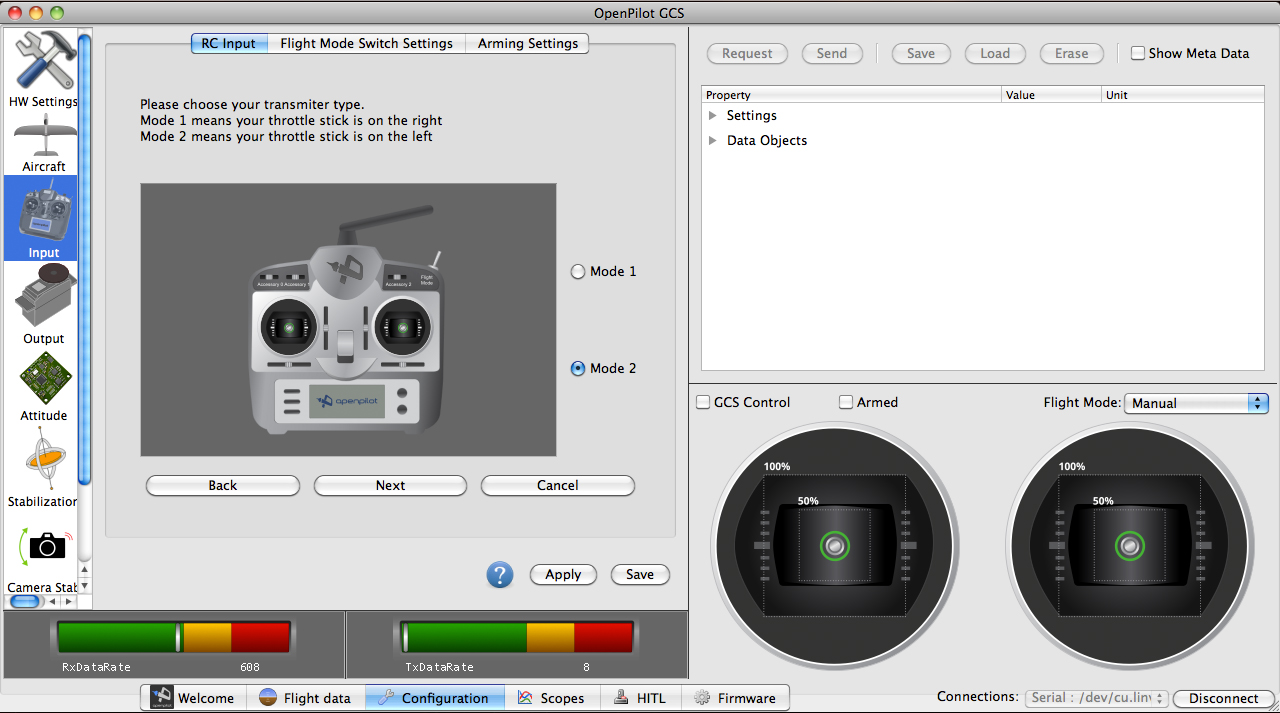Switch to the RC Input tab
1280x713 pixels.
(229, 43)
